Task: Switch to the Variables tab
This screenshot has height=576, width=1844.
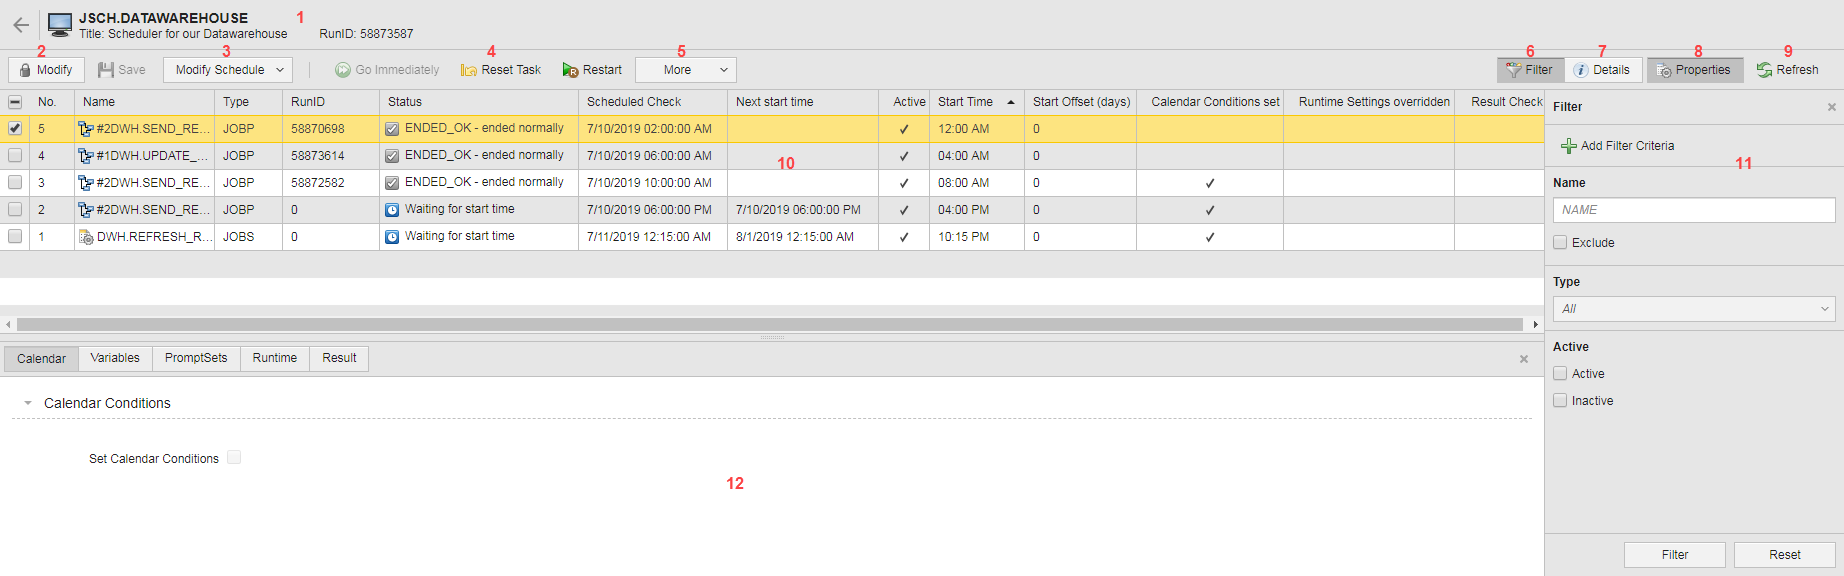Action: [115, 358]
